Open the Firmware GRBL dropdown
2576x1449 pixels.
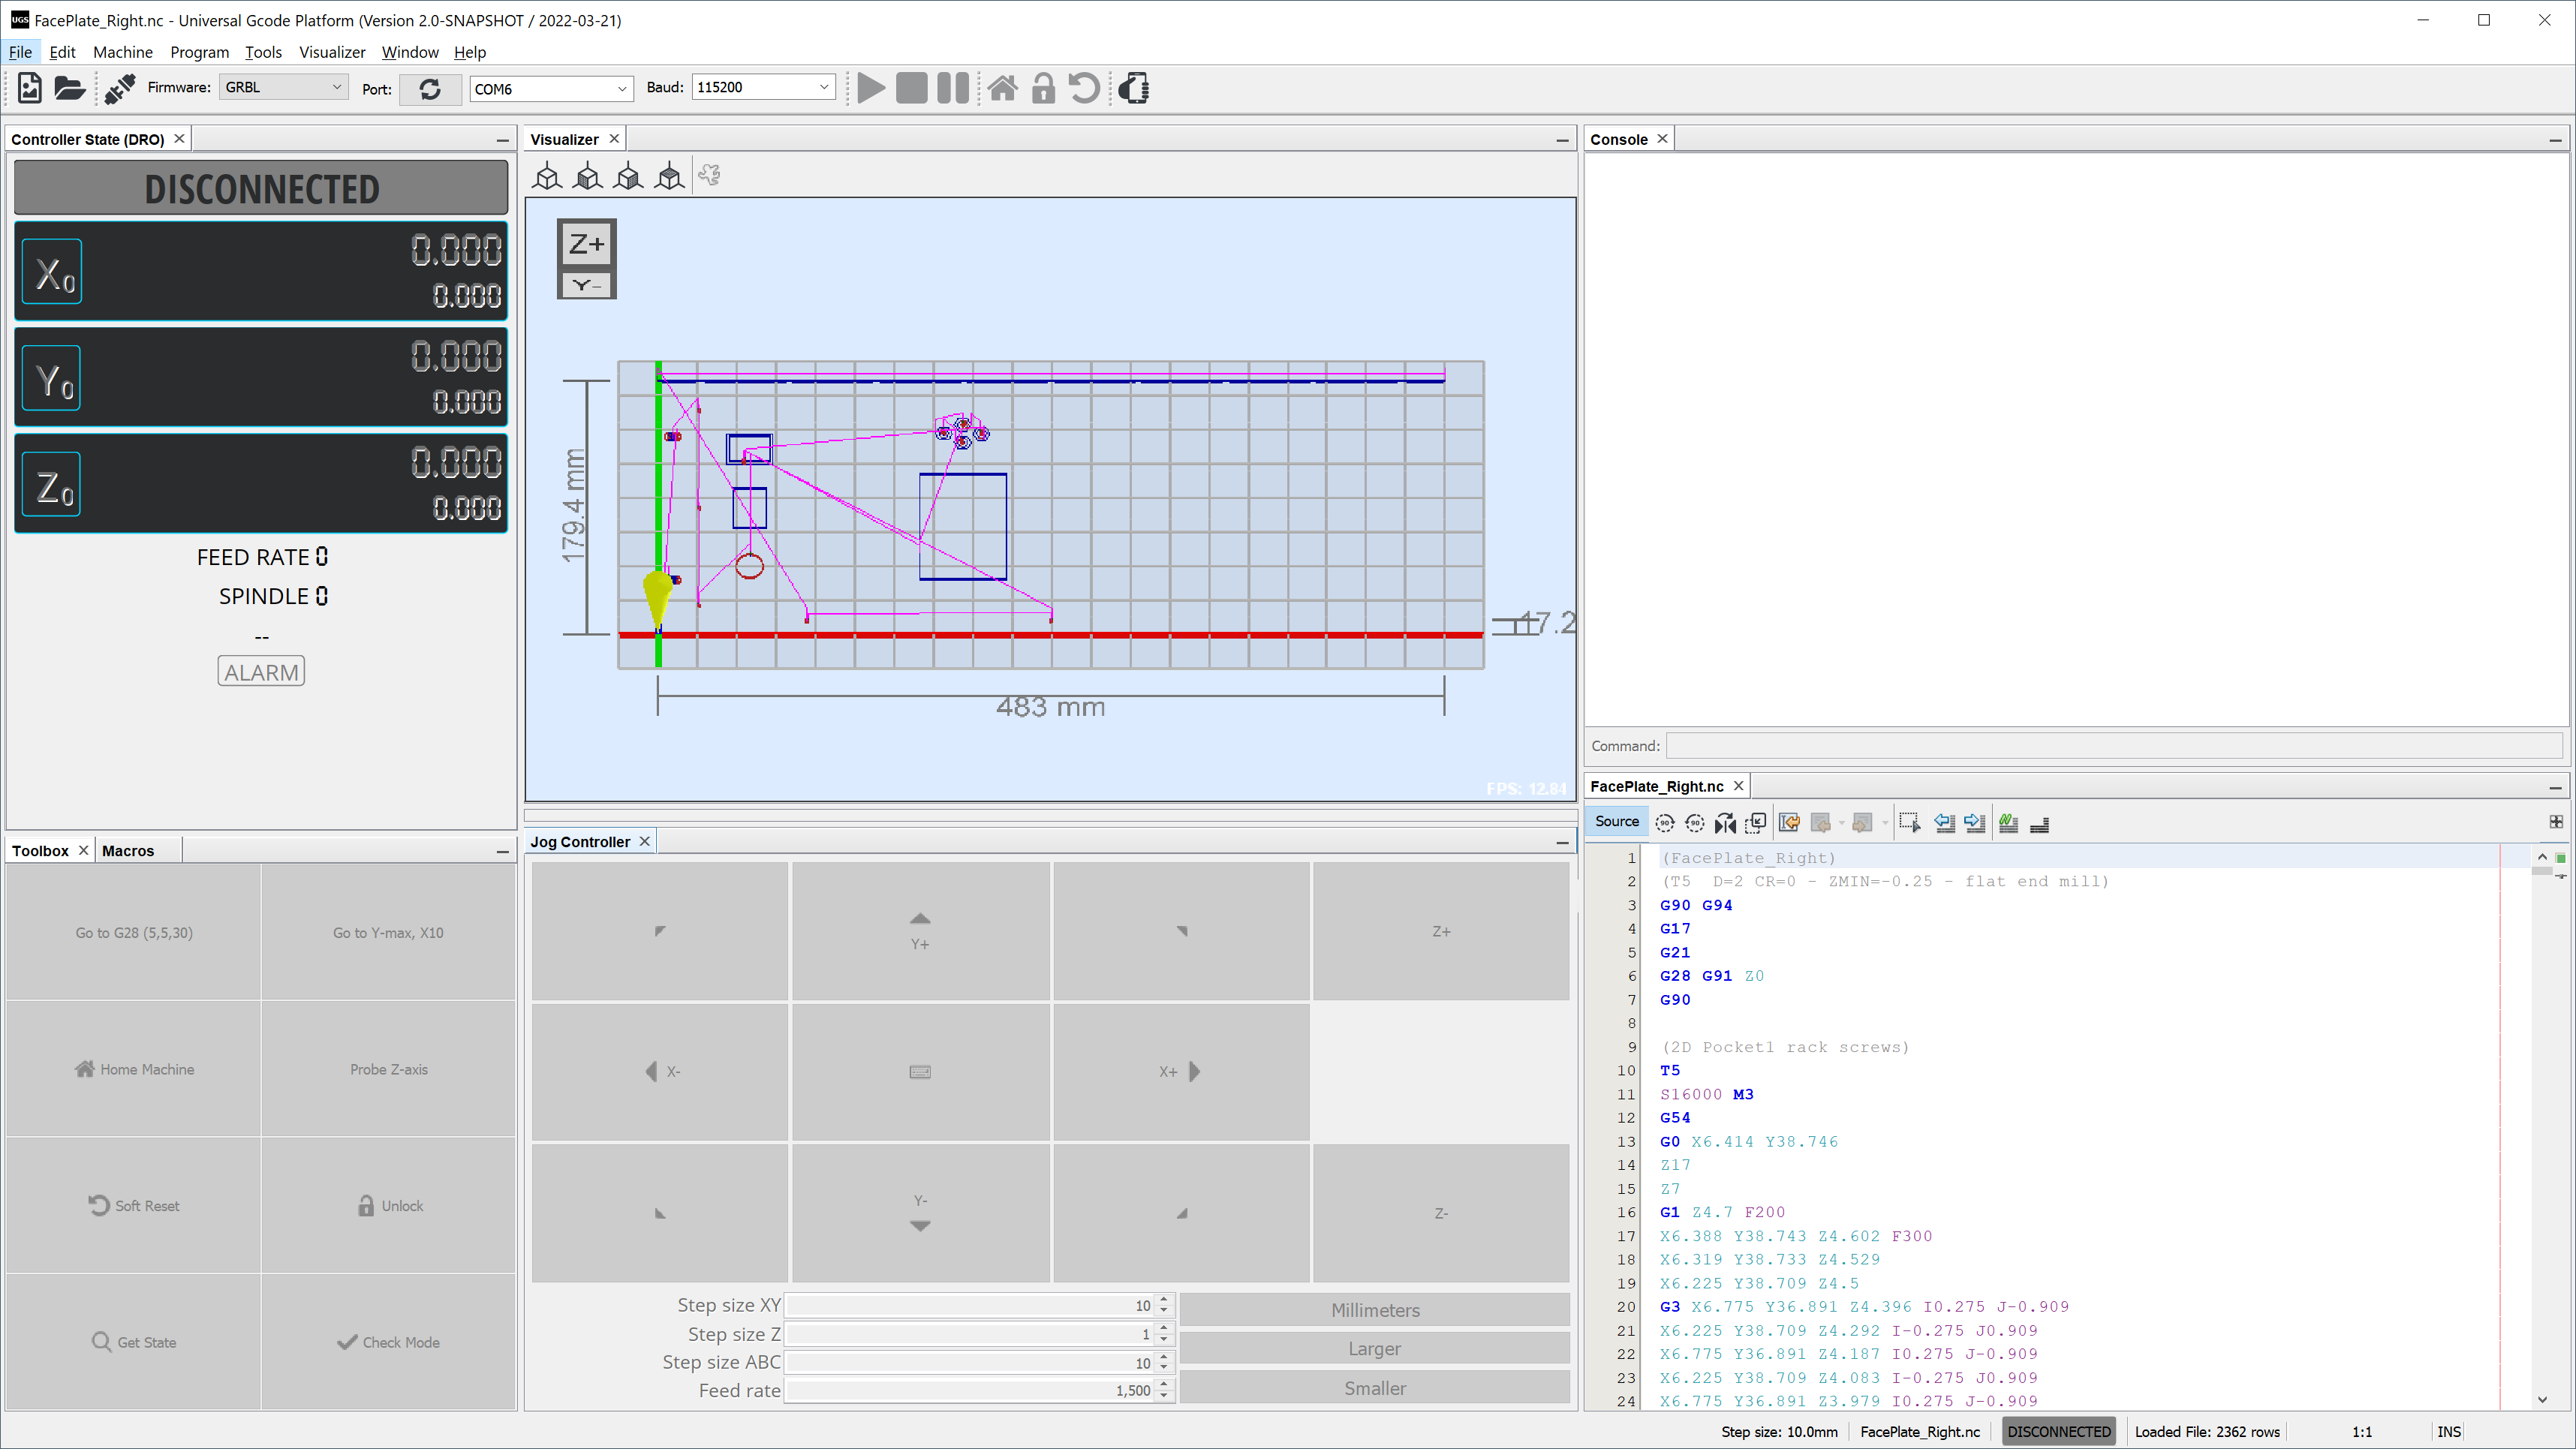[283, 88]
